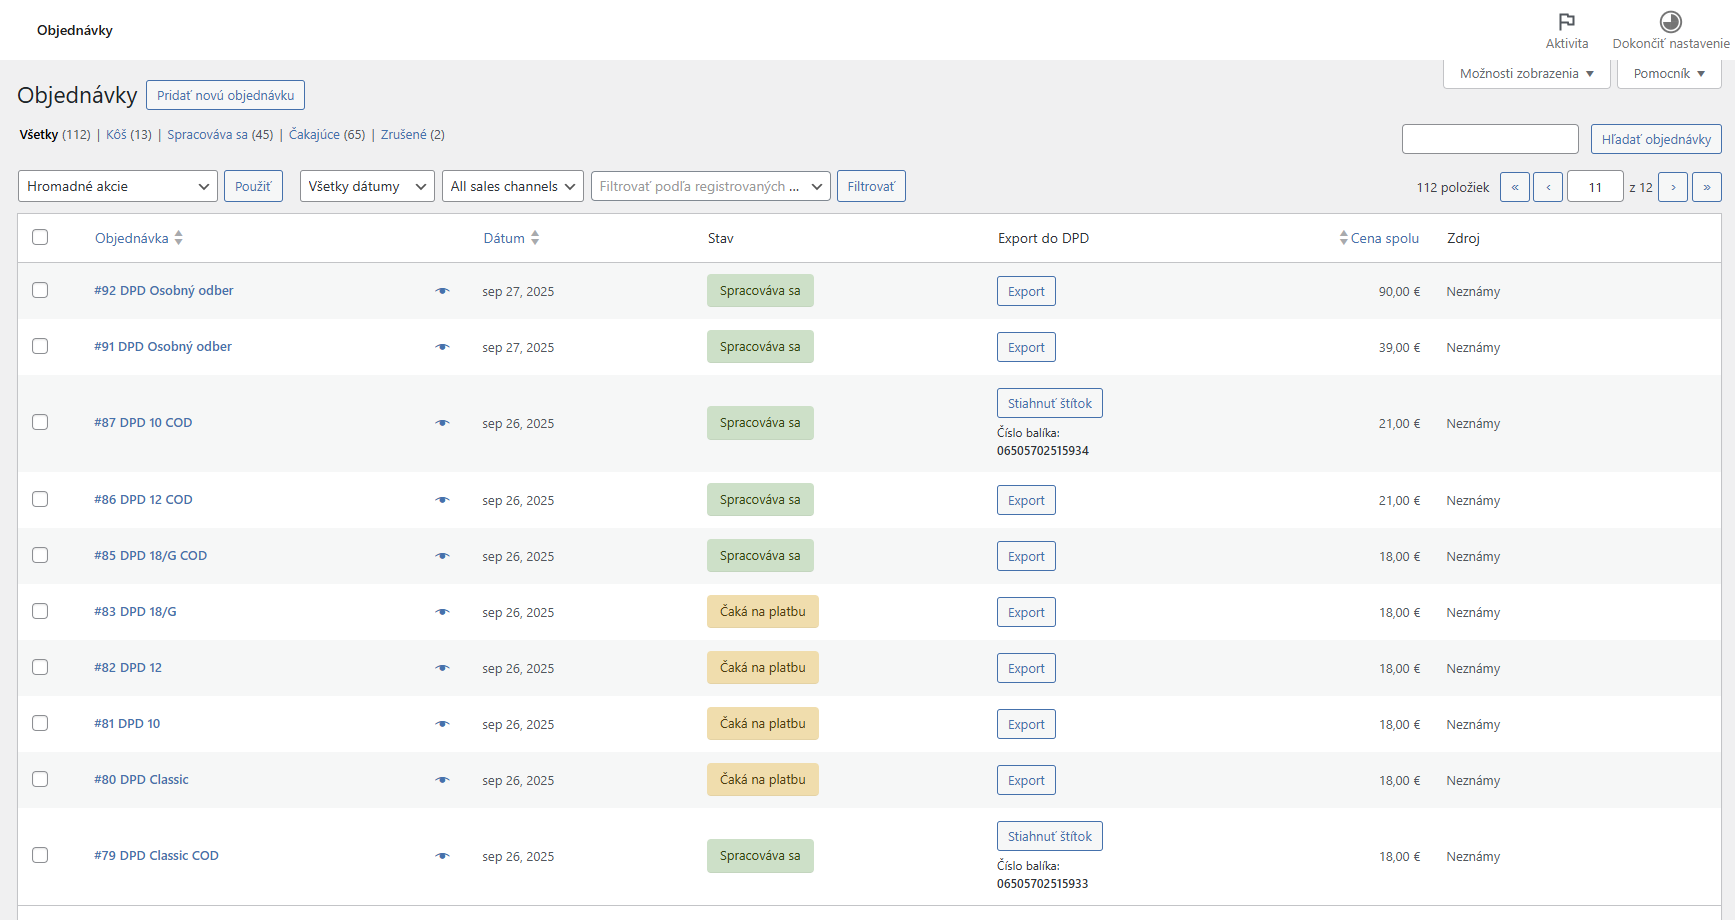Open Hromadné akcie dropdown

[118, 186]
